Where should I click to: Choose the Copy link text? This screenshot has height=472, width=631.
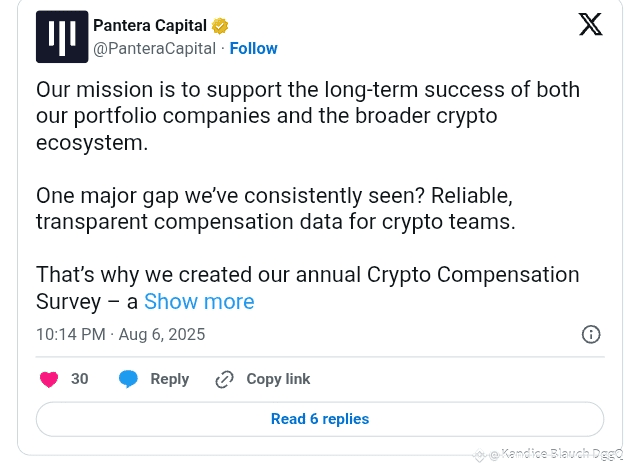pos(278,379)
